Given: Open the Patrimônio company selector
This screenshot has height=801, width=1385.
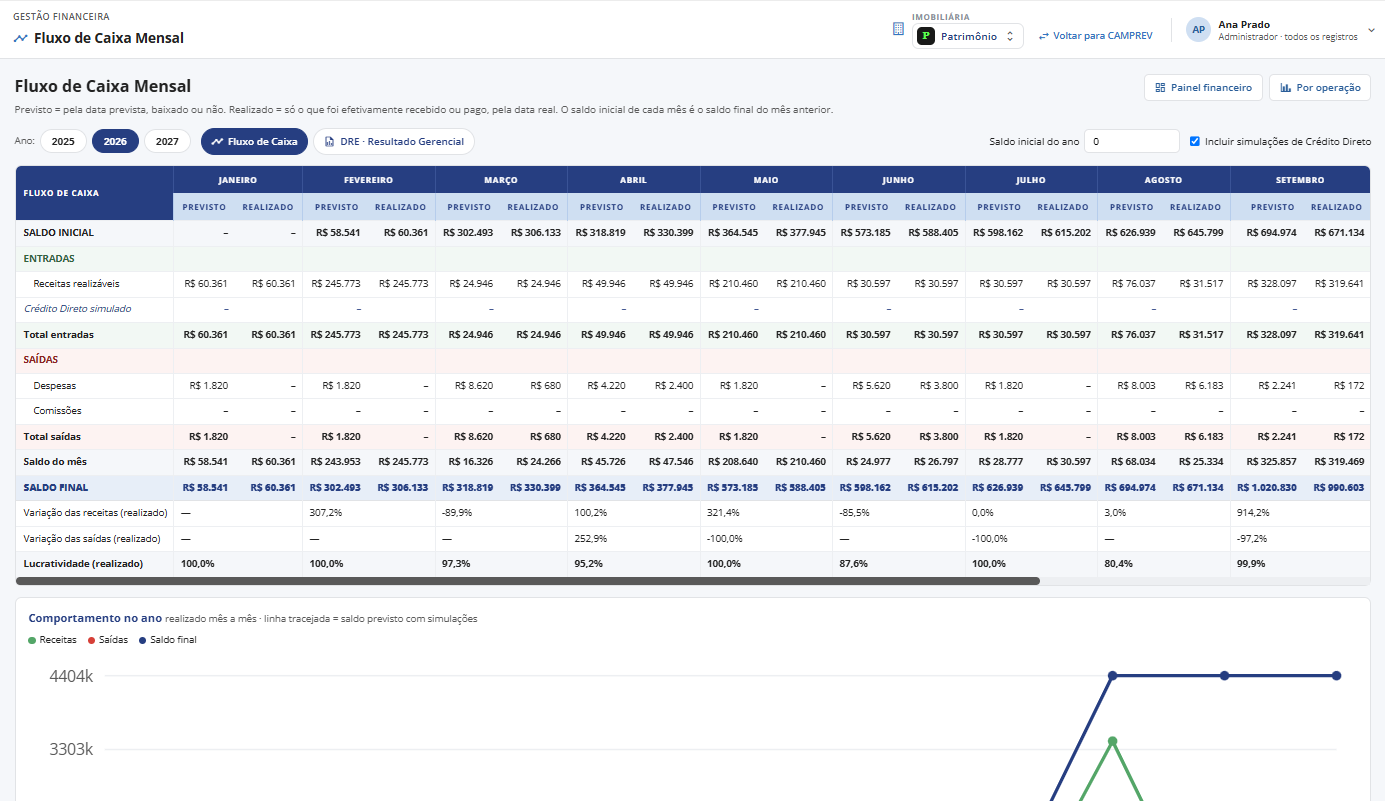Looking at the screenshot, I should (967, 36).
